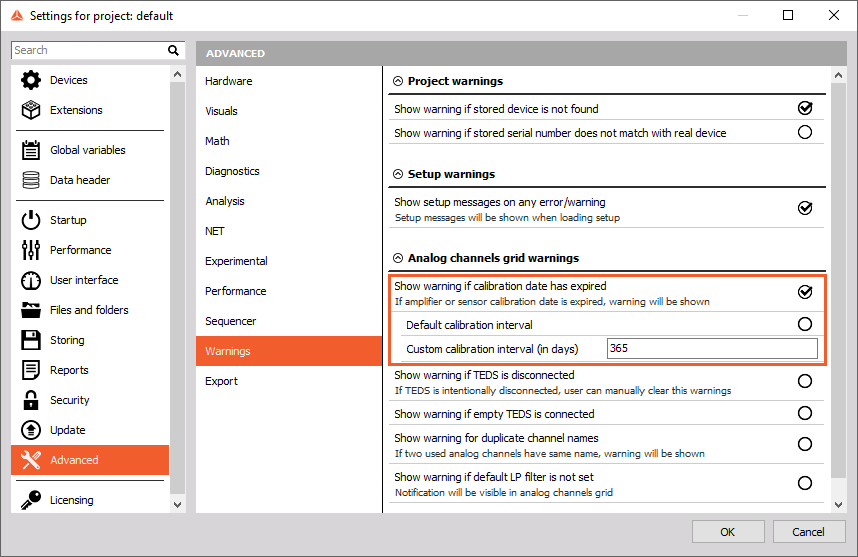
Task: Click the Data header database icon
Action: [x=31, y=180]
